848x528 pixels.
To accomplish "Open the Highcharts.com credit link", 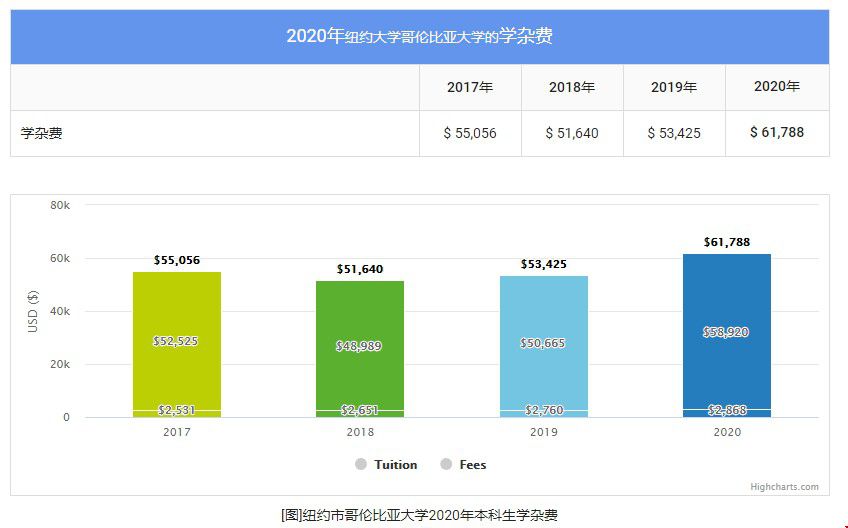I will pyautogui.click(x=784, y=487).
